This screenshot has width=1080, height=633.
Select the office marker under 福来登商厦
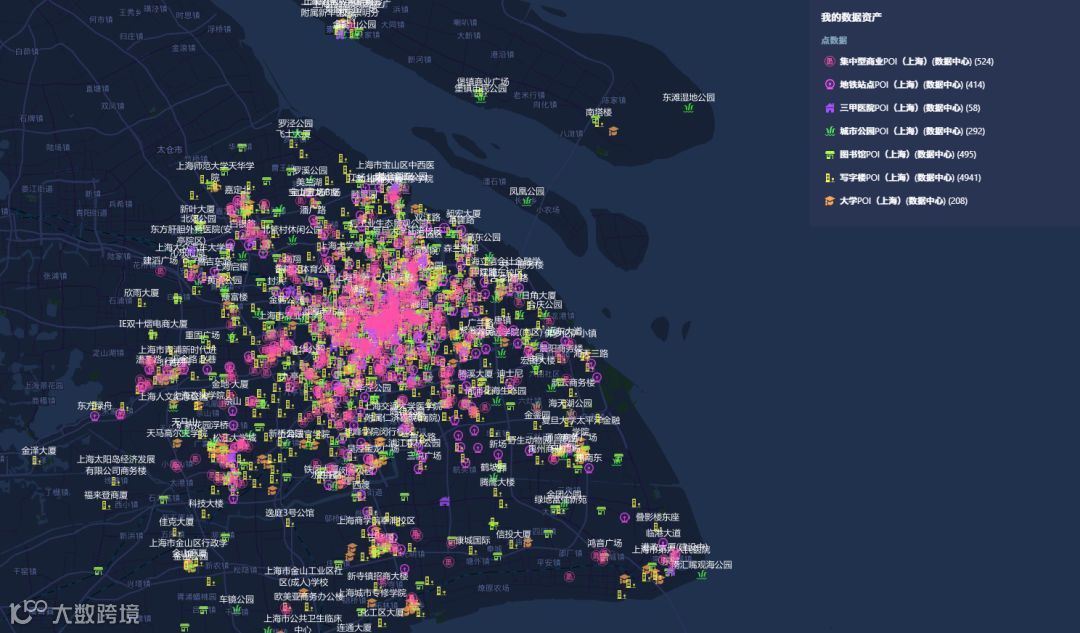click(105, 505)
